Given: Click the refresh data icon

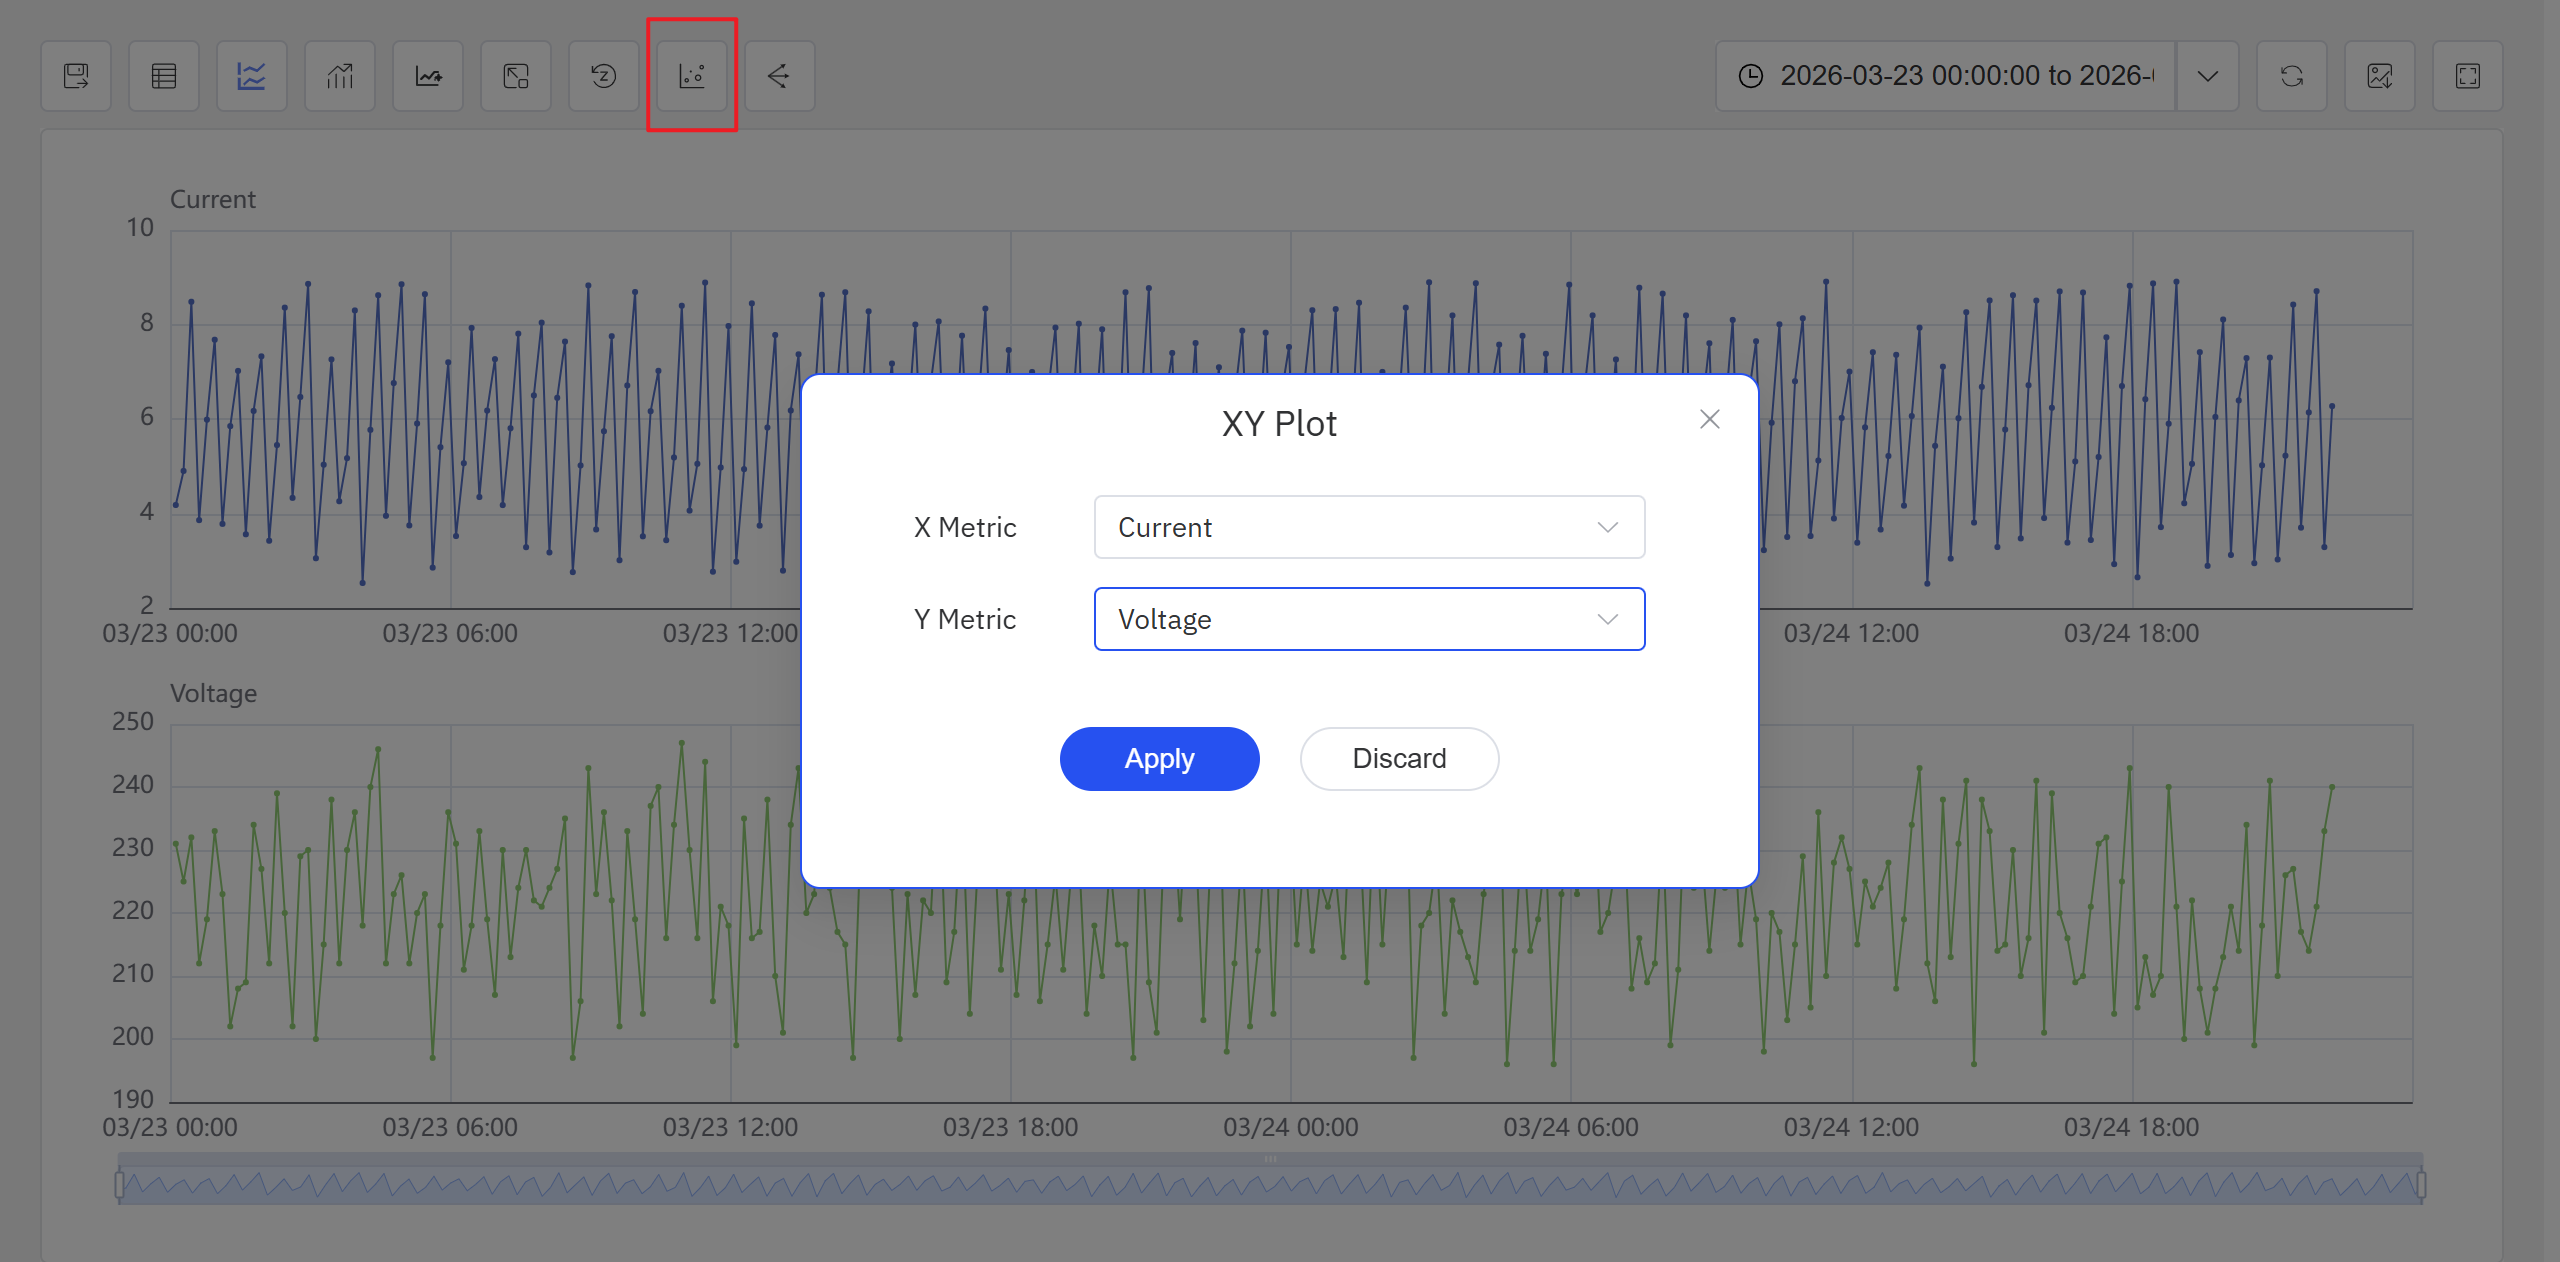Looking at the screenshot, I should [x=2292, y=76].
